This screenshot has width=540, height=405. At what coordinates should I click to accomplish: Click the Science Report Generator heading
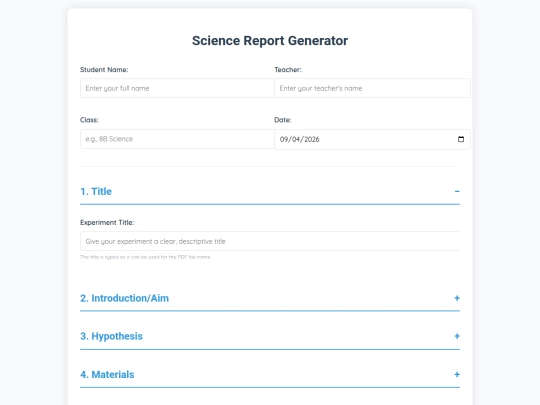[x=270, y=41]
